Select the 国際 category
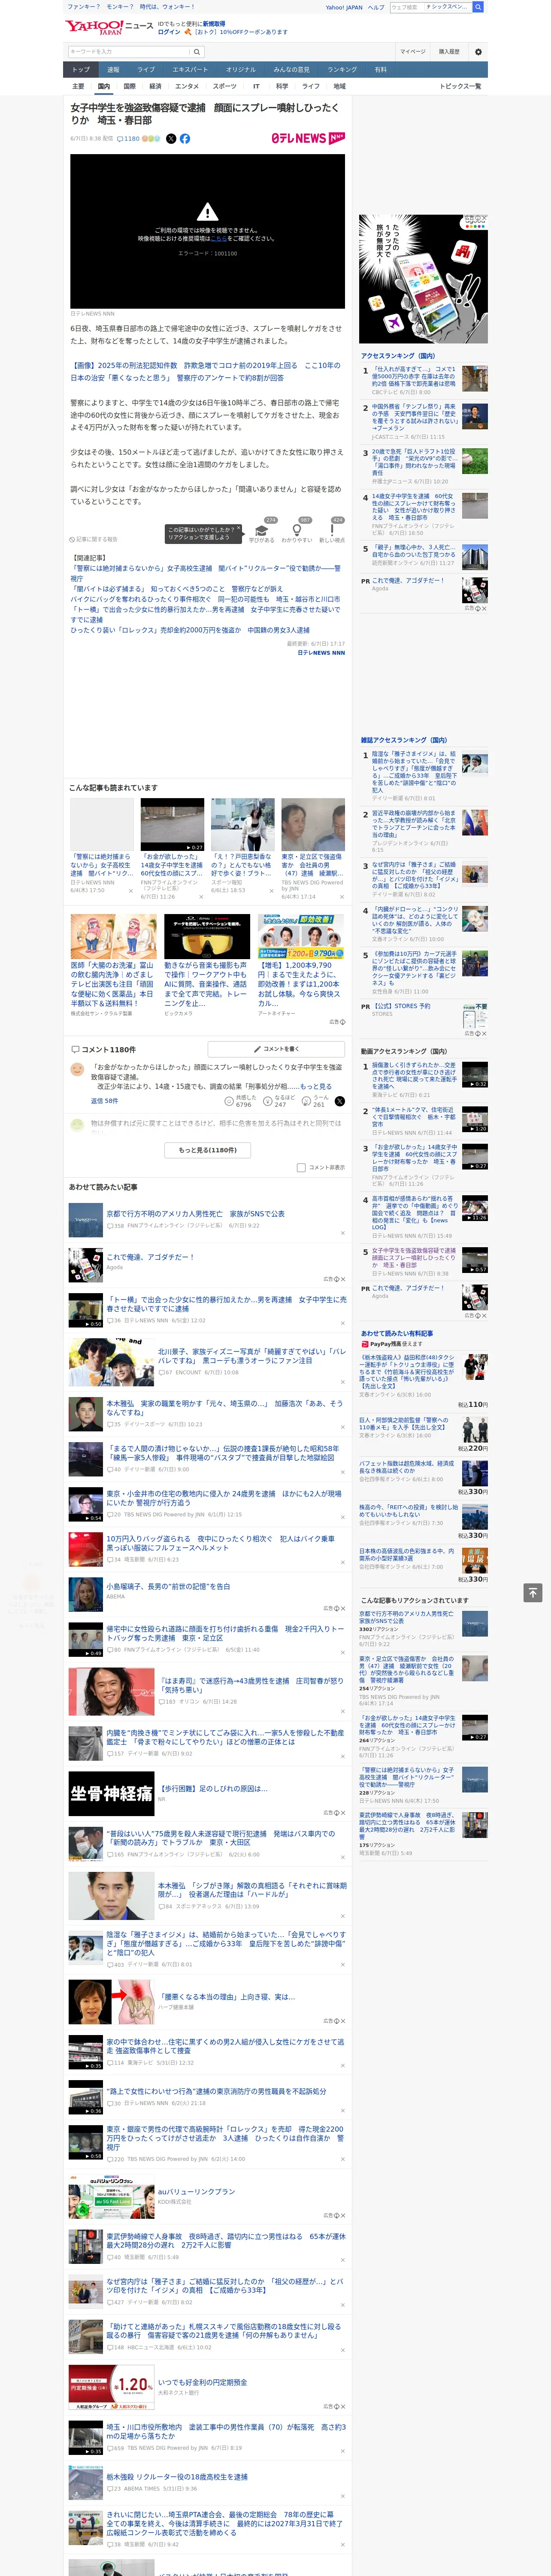Image resolution: width=551 pixels, height=2576 pixels. 129,86
